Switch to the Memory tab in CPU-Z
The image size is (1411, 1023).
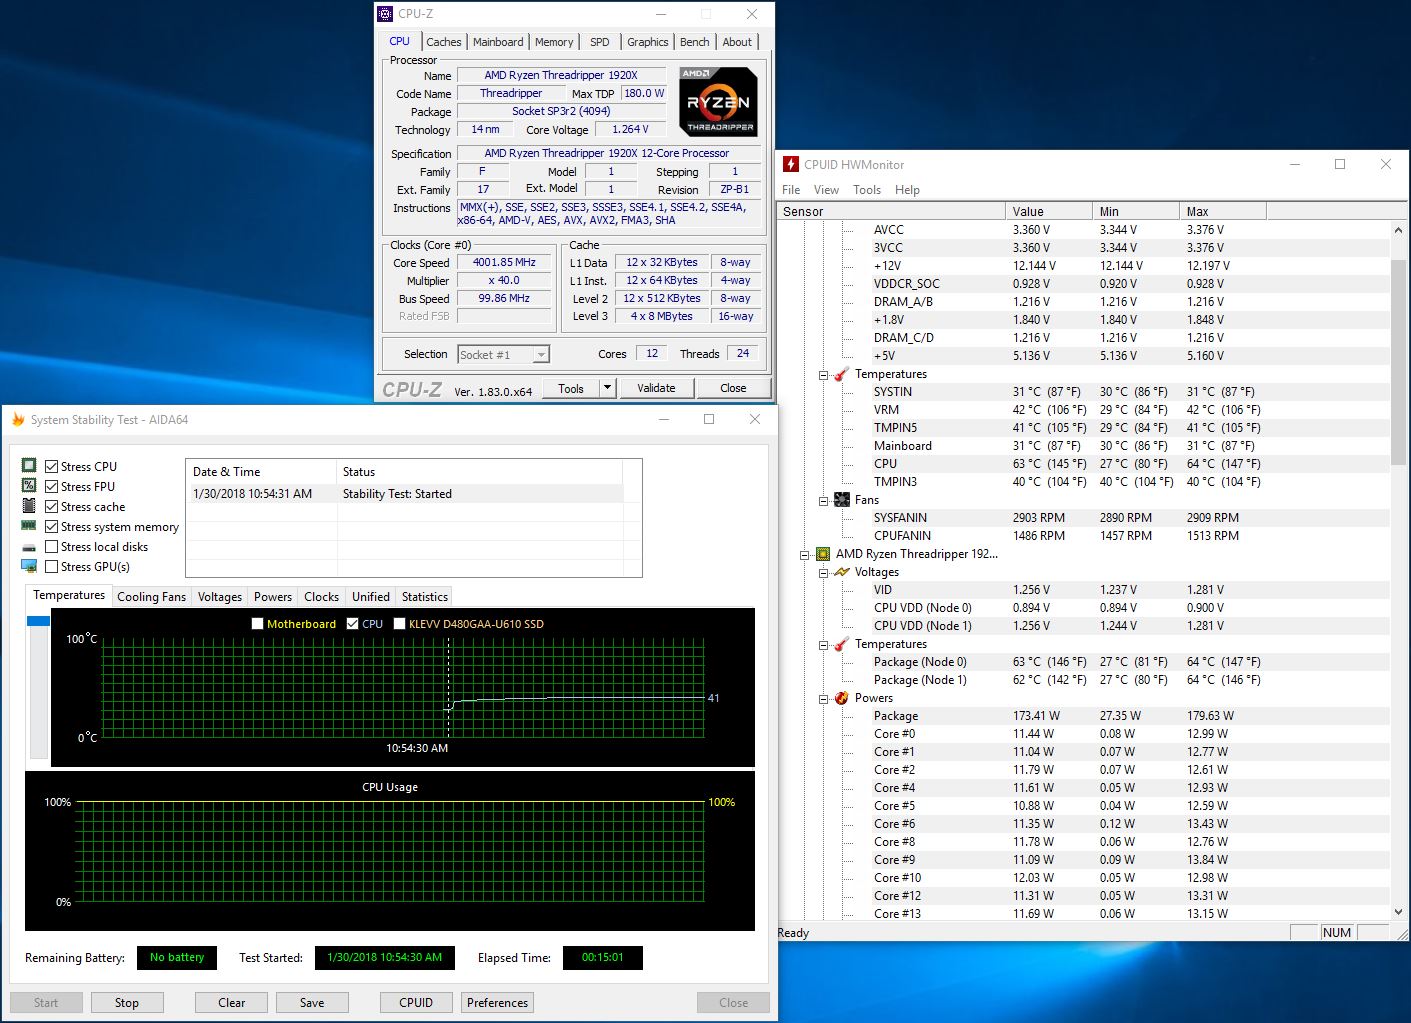pos(553,42)
